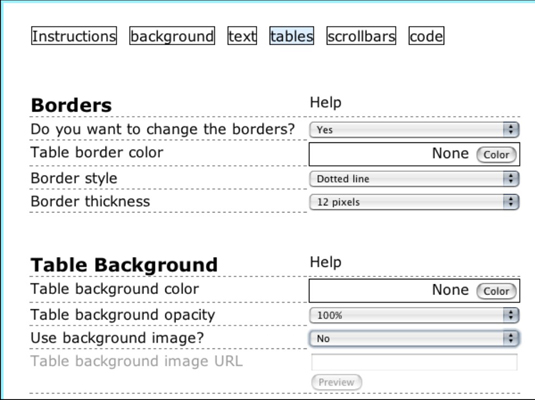Click Help next to Borders heading
The height and width of the screenshot is (400, 535).
pos(326,102)
